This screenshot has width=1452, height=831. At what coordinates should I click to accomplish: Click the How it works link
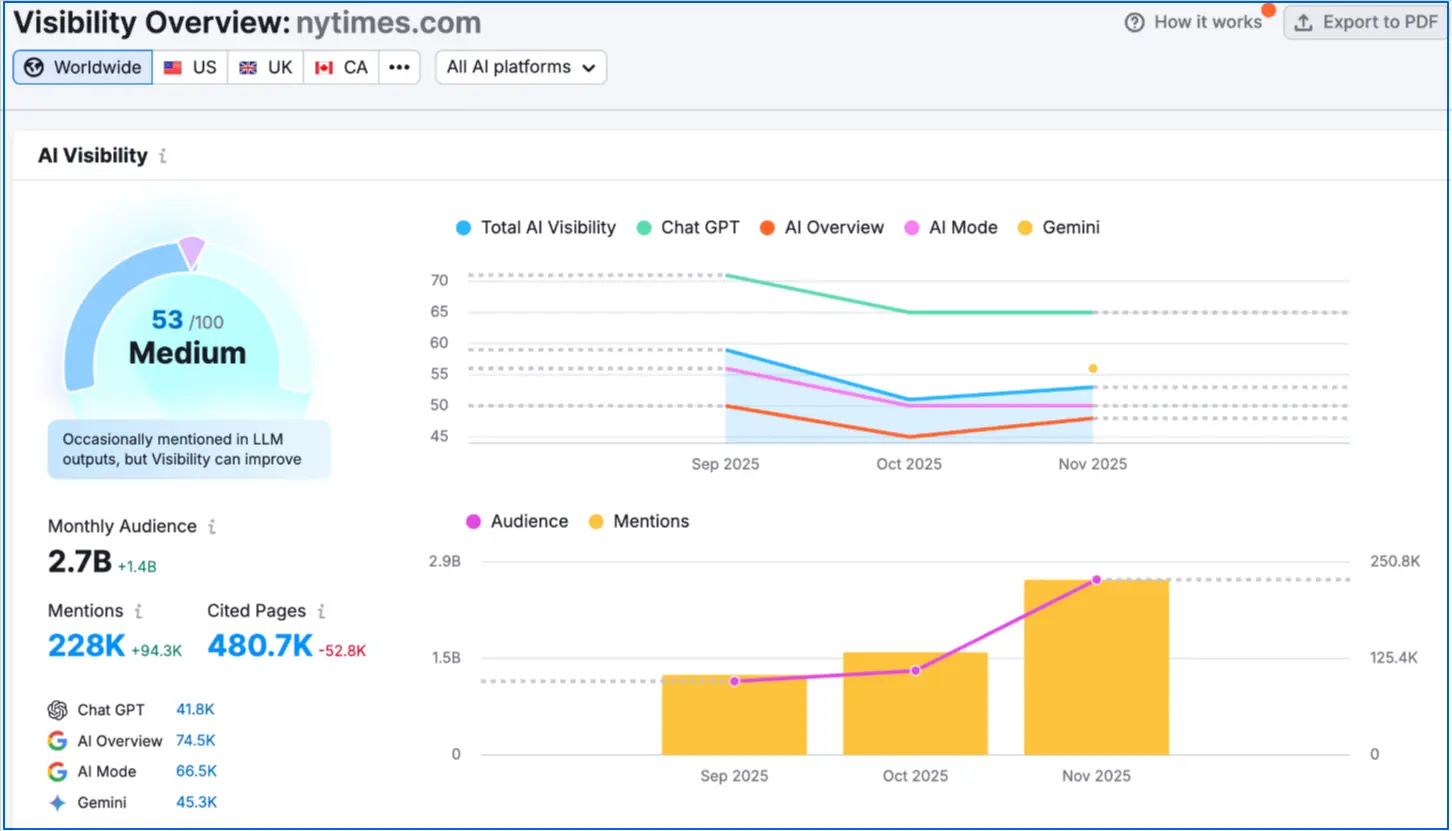(1193, 22)
